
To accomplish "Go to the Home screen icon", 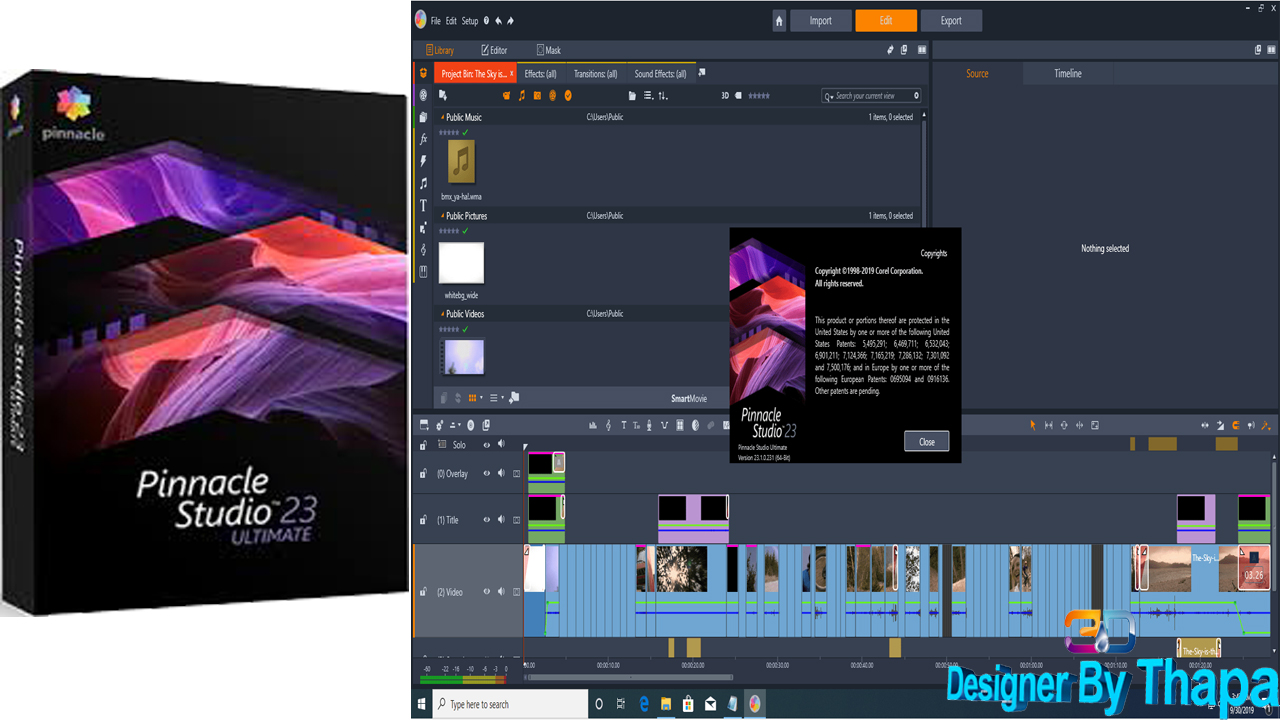I will tap(779, 21).
